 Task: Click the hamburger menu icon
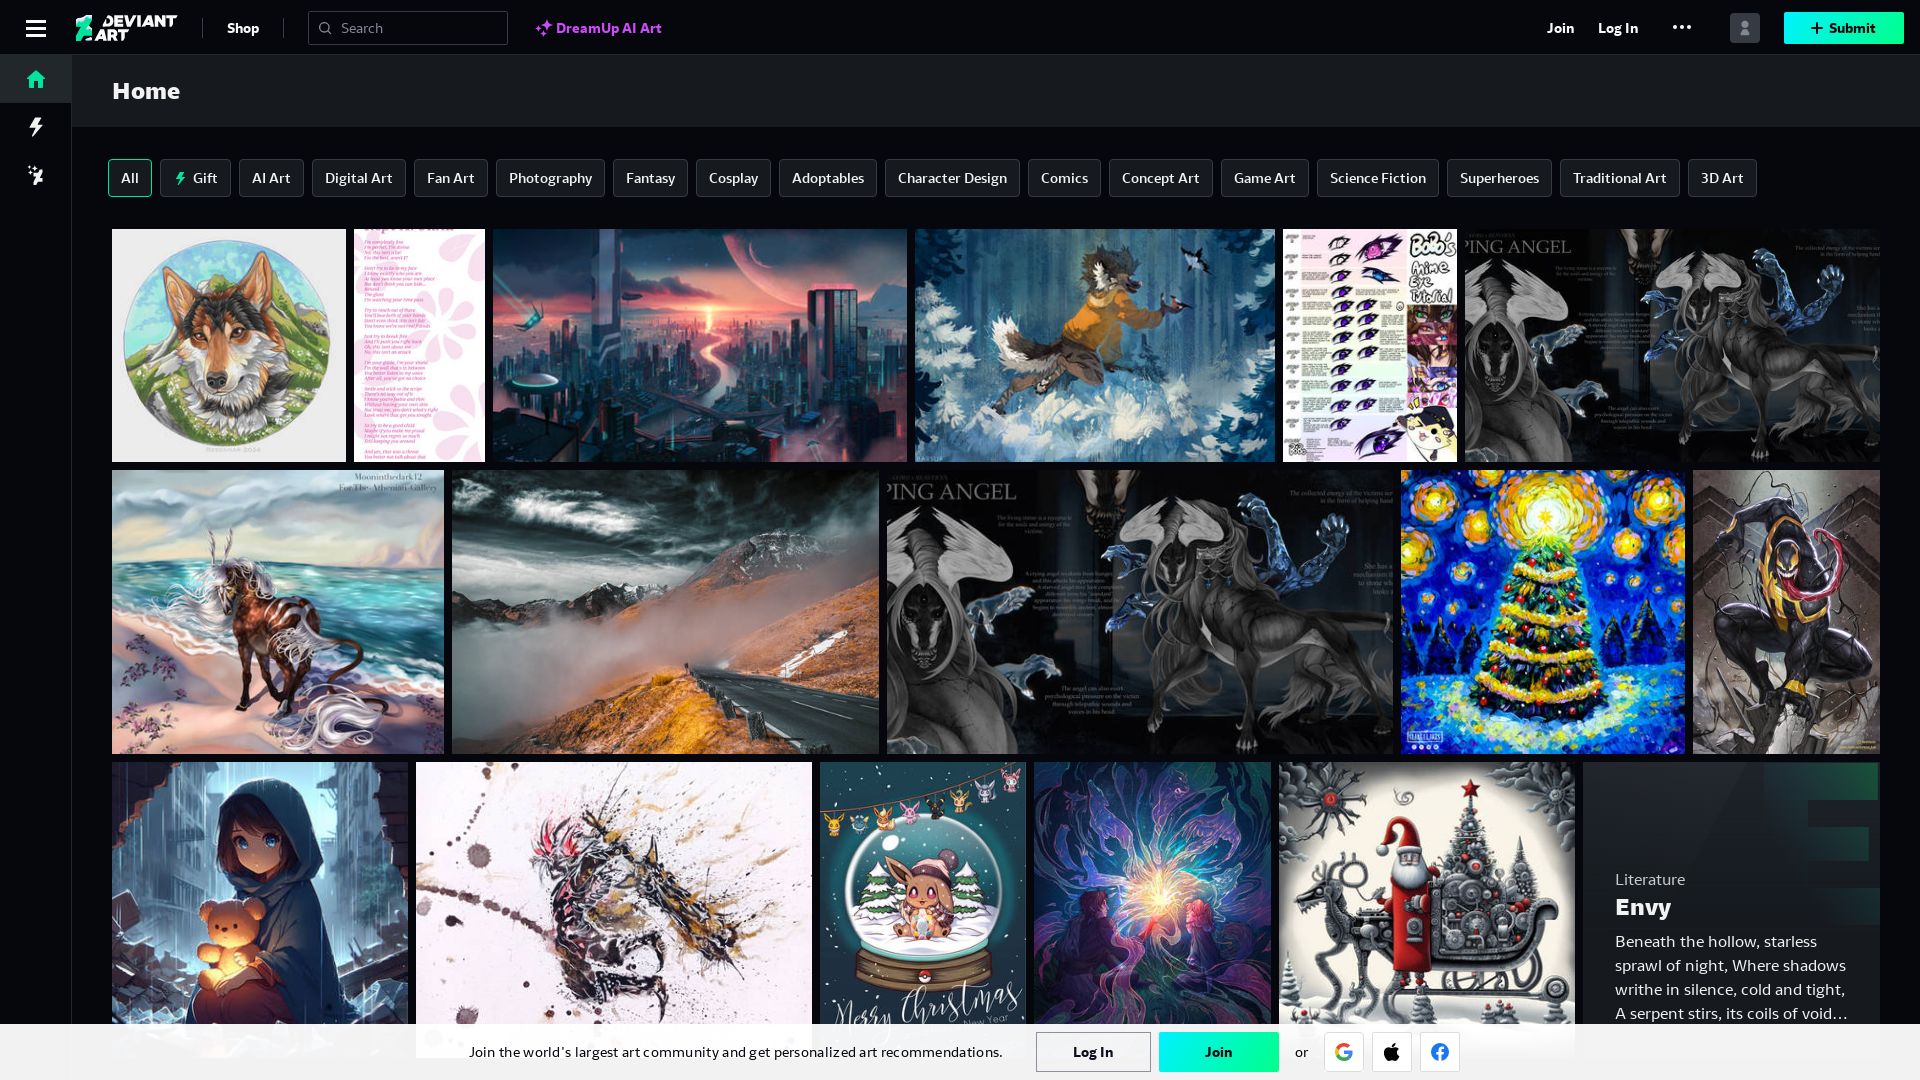[x=36, y=26]
